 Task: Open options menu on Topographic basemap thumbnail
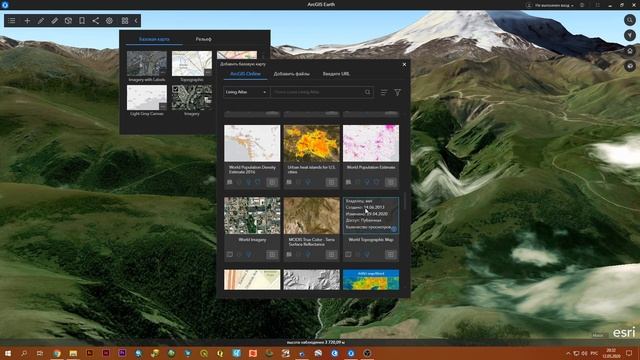208,72
